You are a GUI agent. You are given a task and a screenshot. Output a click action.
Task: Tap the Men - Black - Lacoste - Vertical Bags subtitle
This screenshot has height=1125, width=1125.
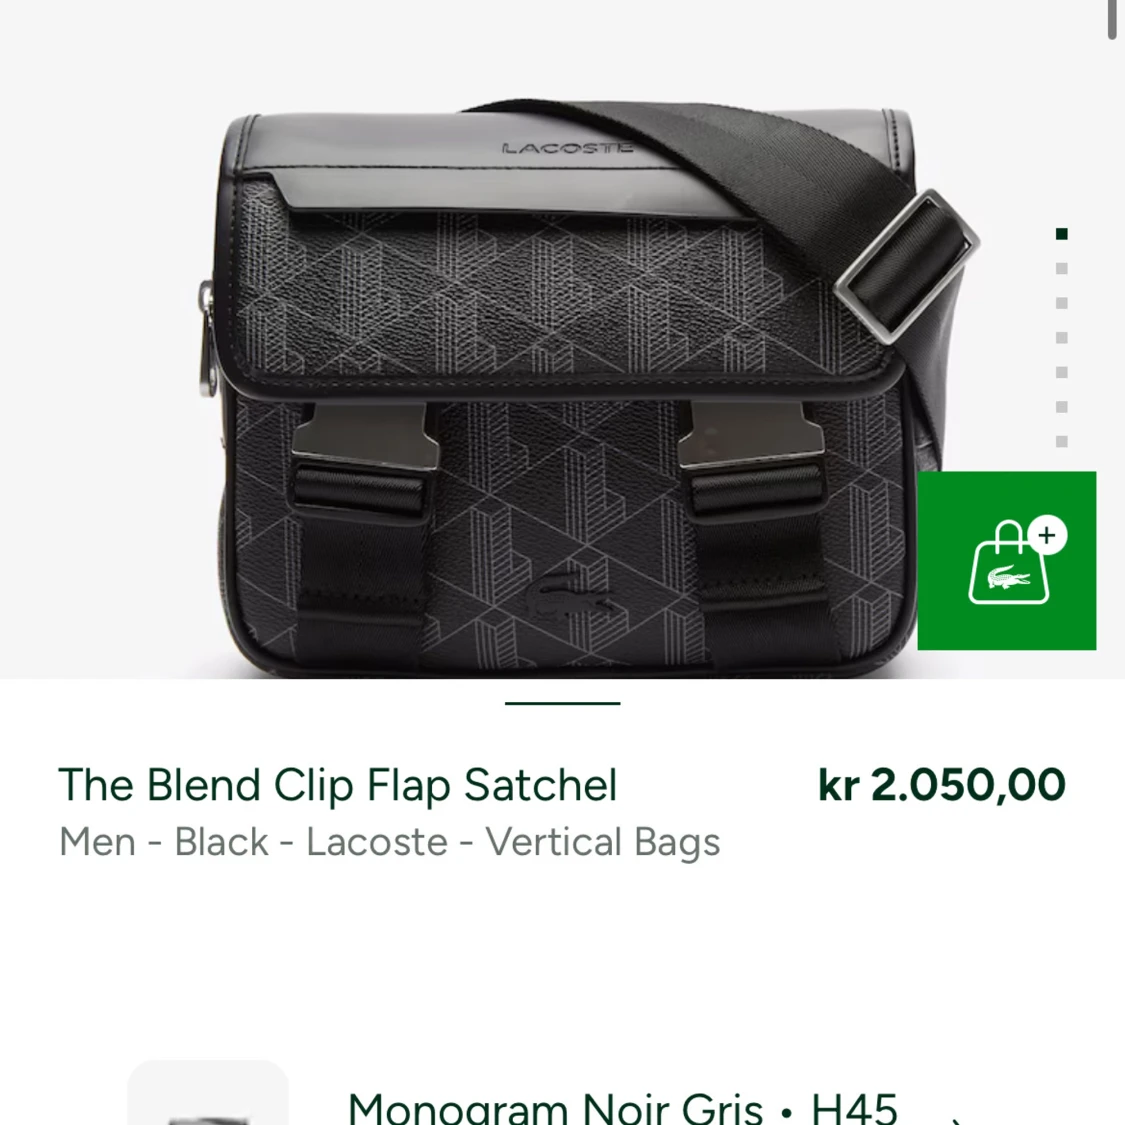(x=389, y=842)
